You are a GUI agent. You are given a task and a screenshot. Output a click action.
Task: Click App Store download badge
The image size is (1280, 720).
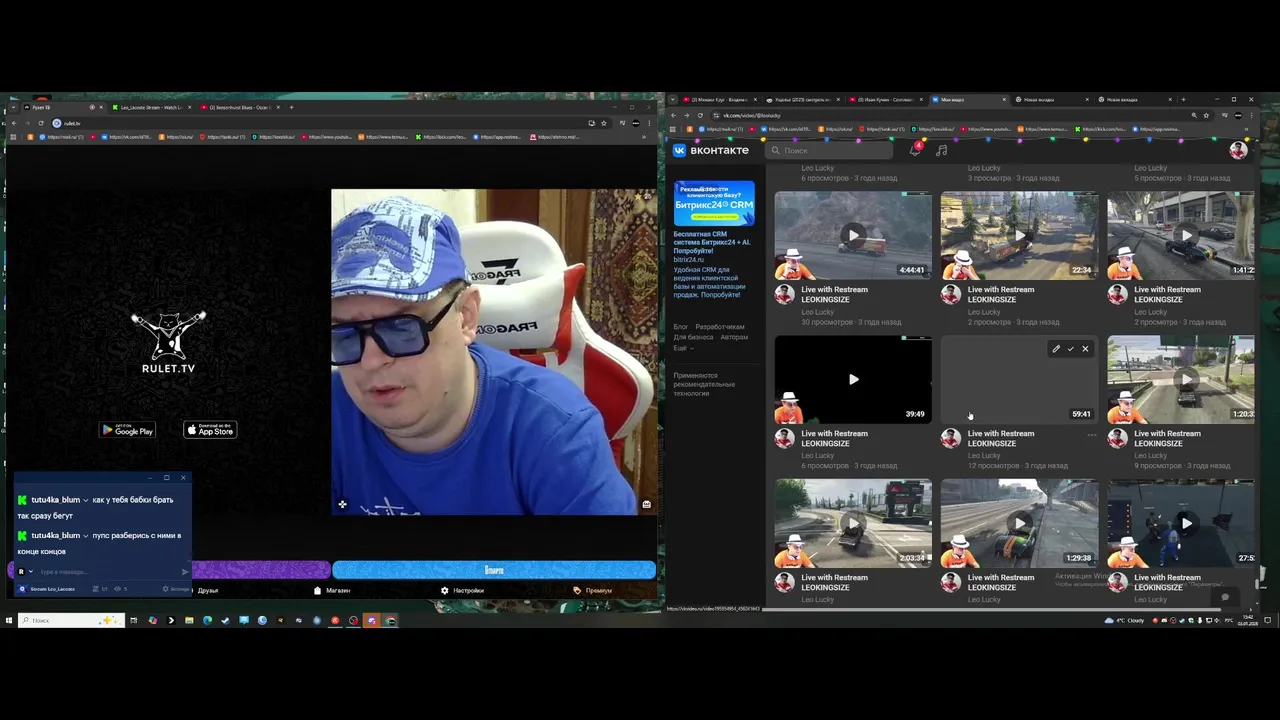tap(210, 430)
